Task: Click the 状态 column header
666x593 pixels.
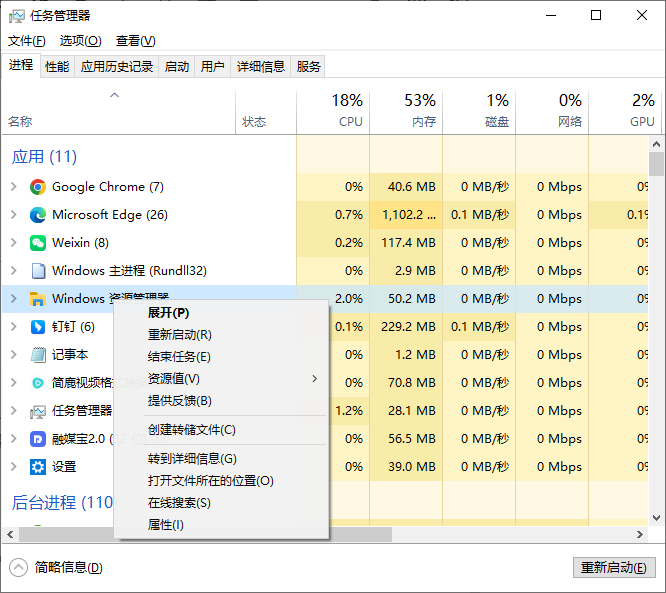Action: 266,113
